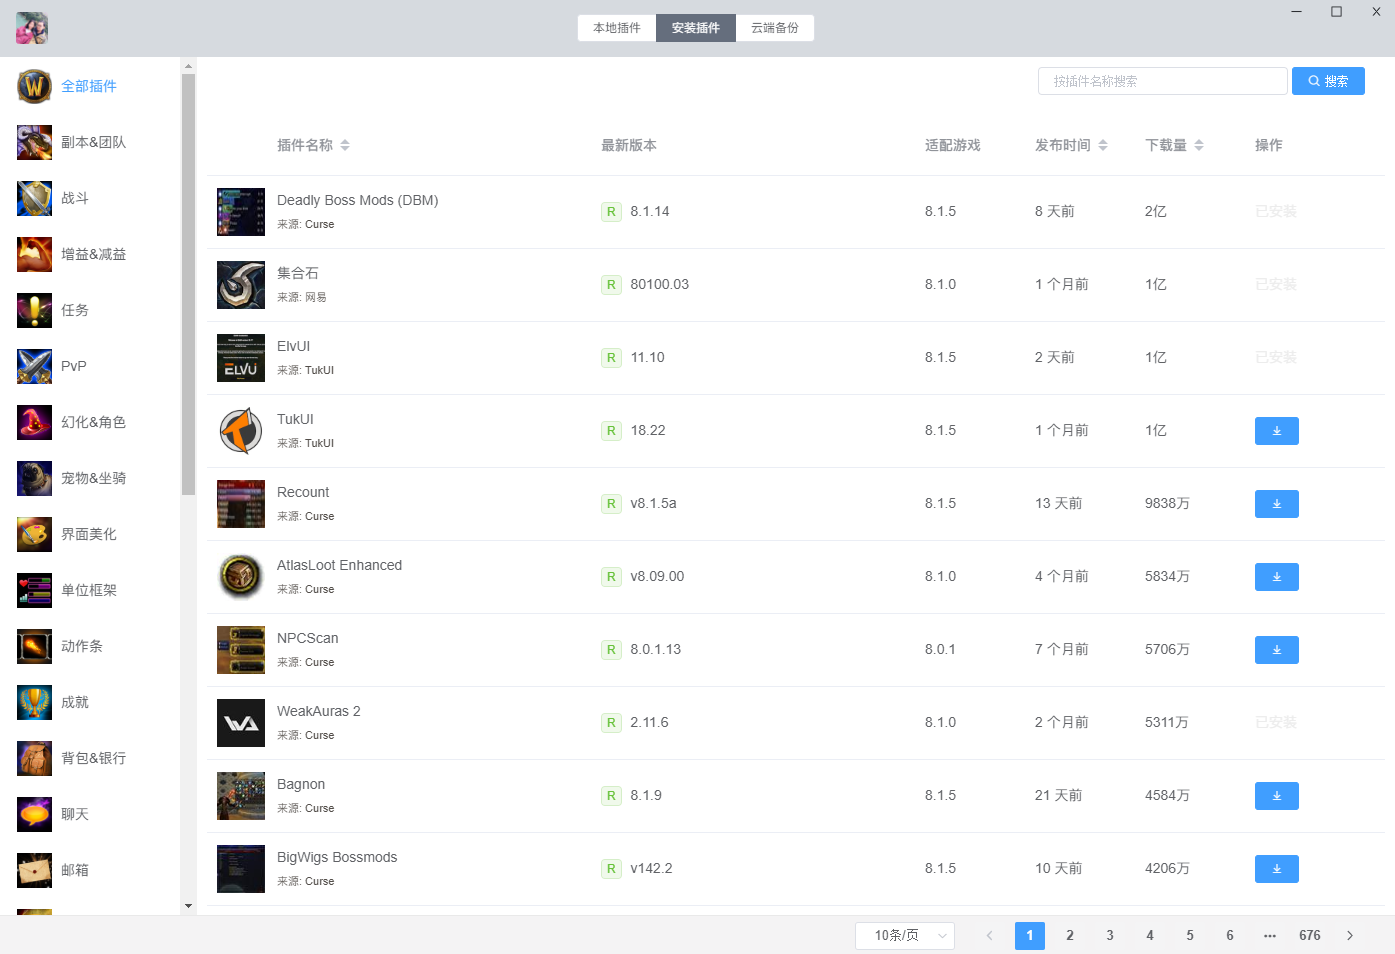Open the Recount addon name
1395x954 pixels.
[x=303, y=493]
